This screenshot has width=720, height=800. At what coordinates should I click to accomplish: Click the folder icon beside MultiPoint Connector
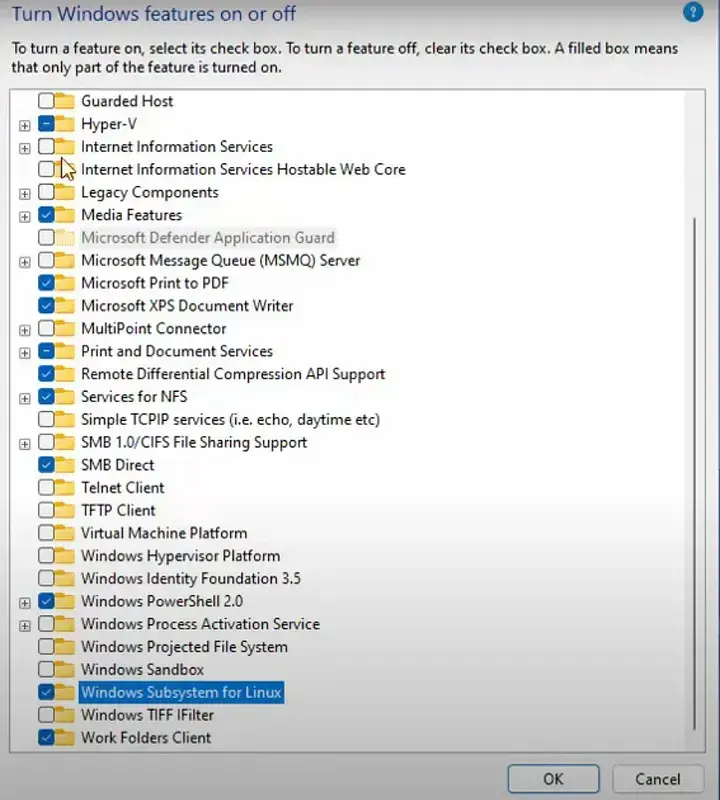(65, 328)
